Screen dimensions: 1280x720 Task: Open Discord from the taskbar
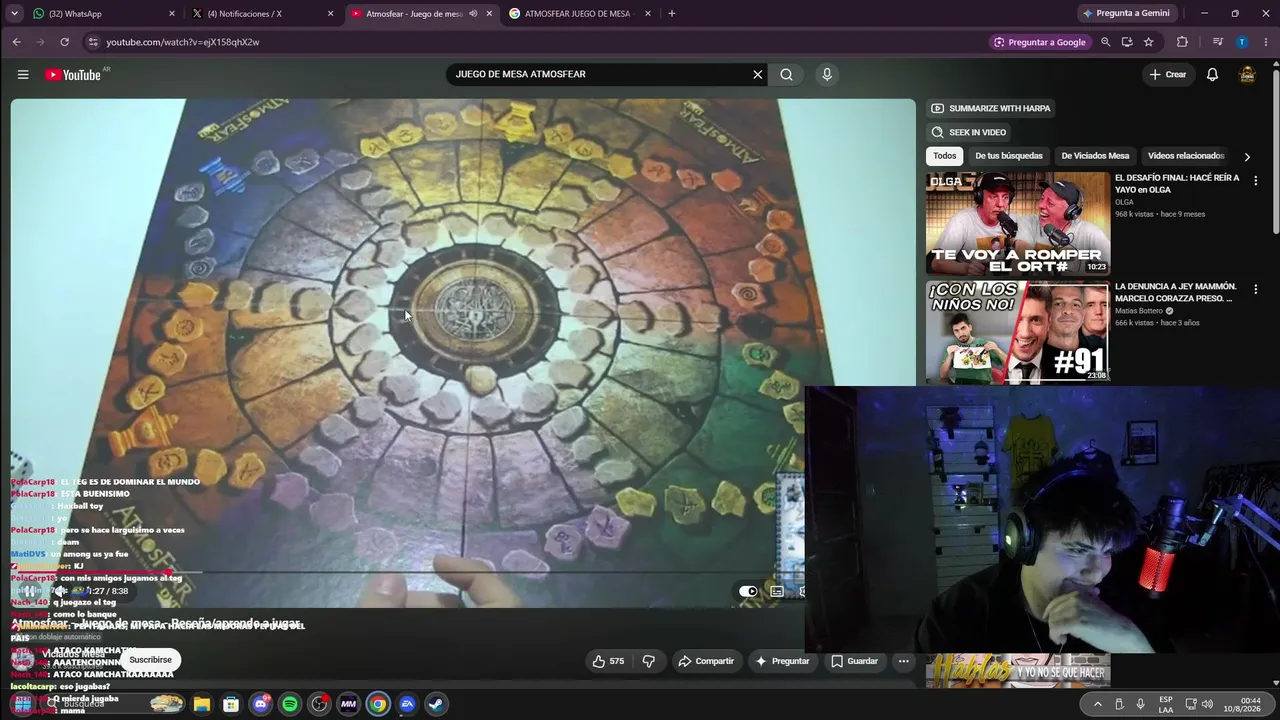261,704
